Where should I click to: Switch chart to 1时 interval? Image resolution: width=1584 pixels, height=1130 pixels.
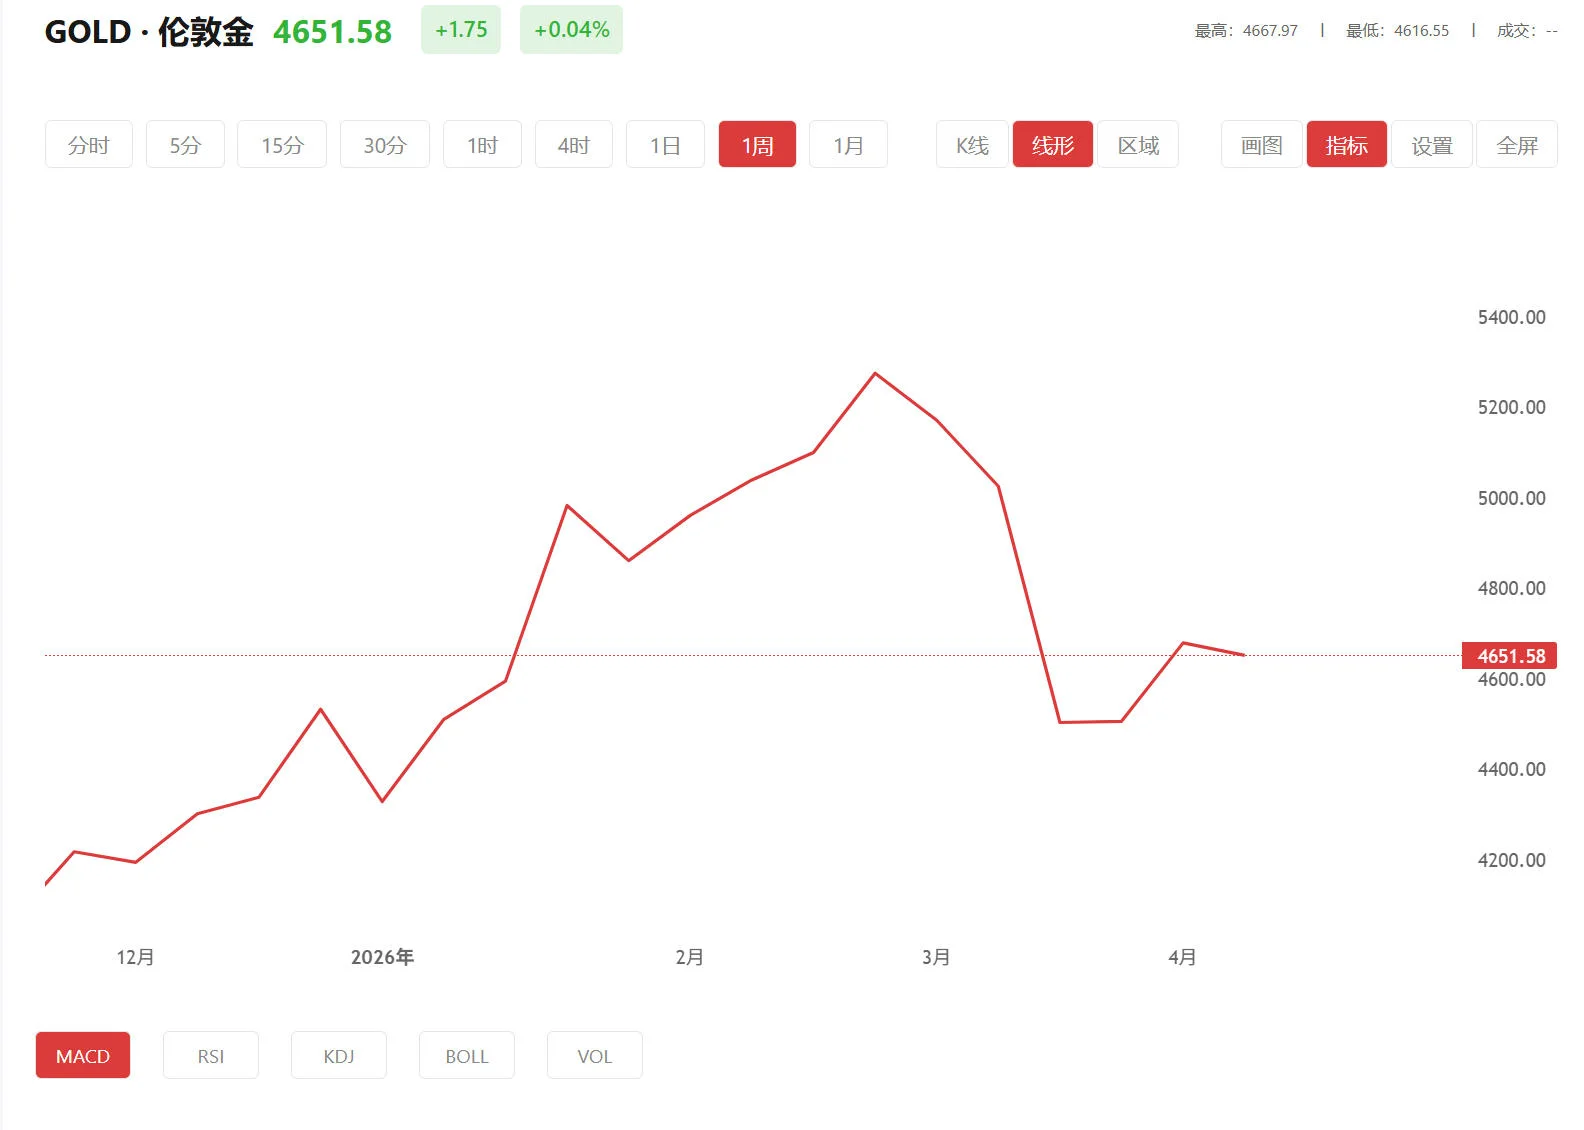[x=482, y=145]
